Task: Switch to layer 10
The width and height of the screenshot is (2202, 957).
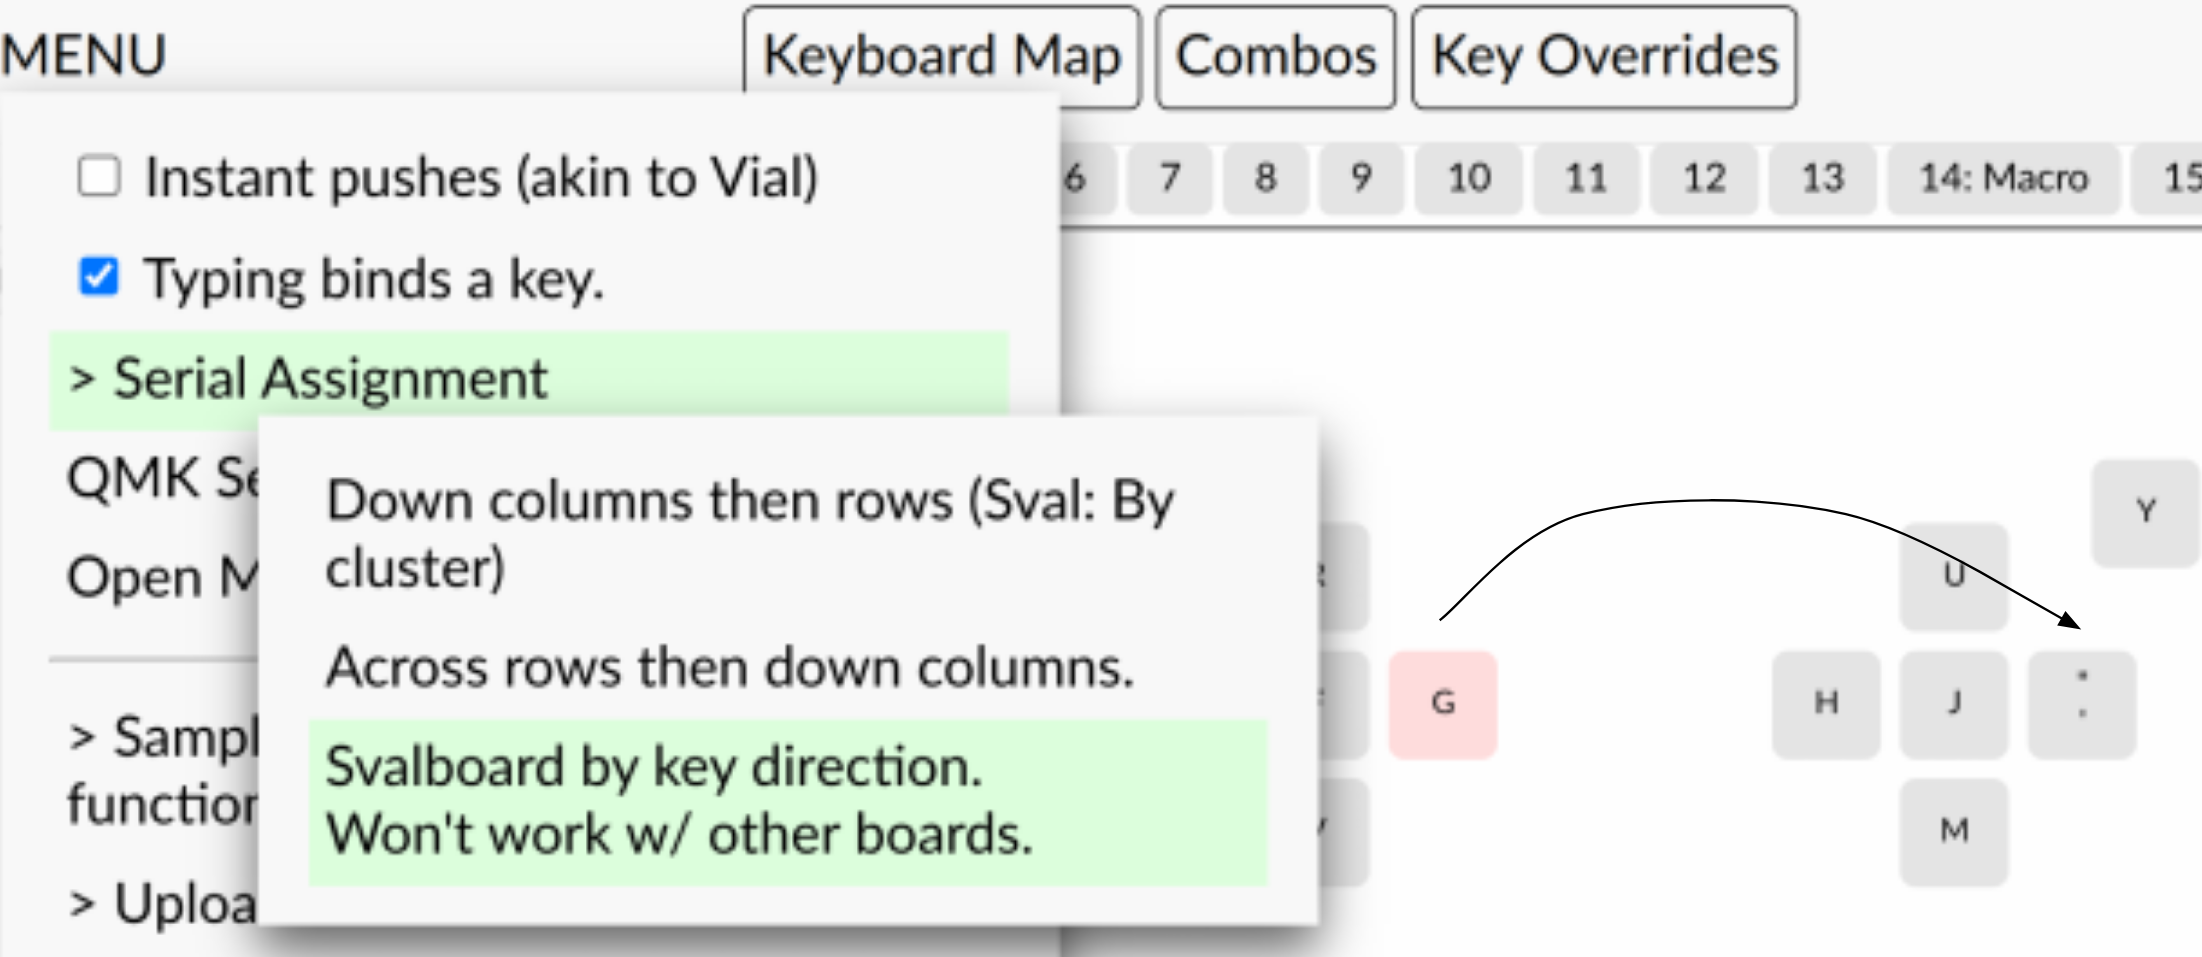Action: coord(1468,179)
